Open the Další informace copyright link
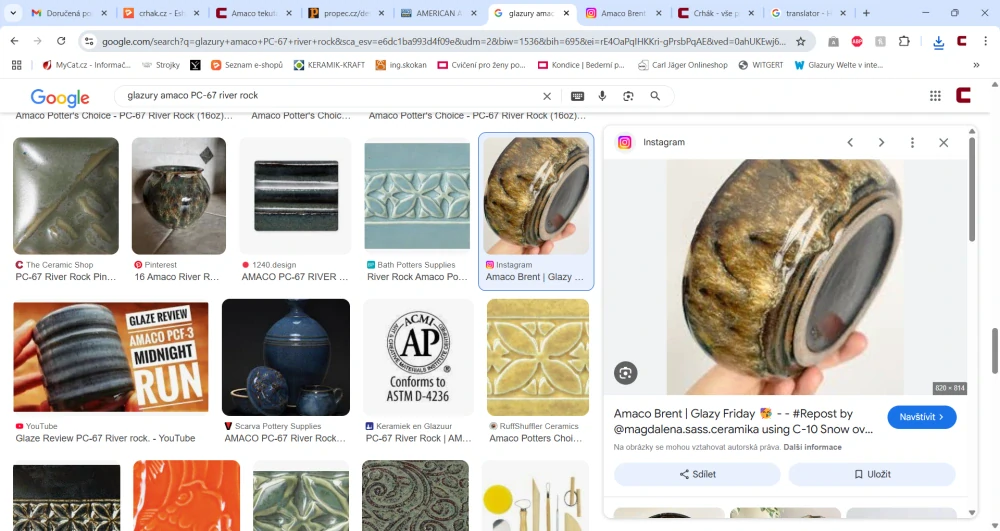1000x531 pixels. (812, 447)
